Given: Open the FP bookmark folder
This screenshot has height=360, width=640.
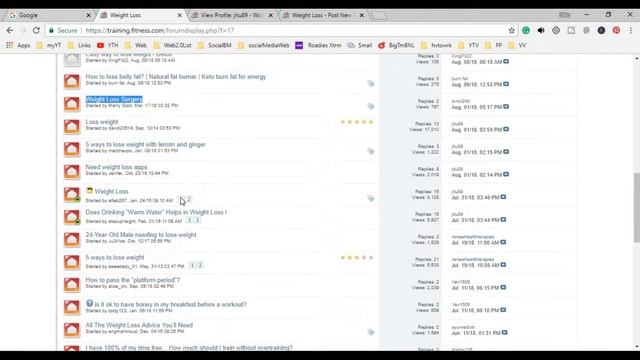Looking at the screenshot, I should coord(494,45).
